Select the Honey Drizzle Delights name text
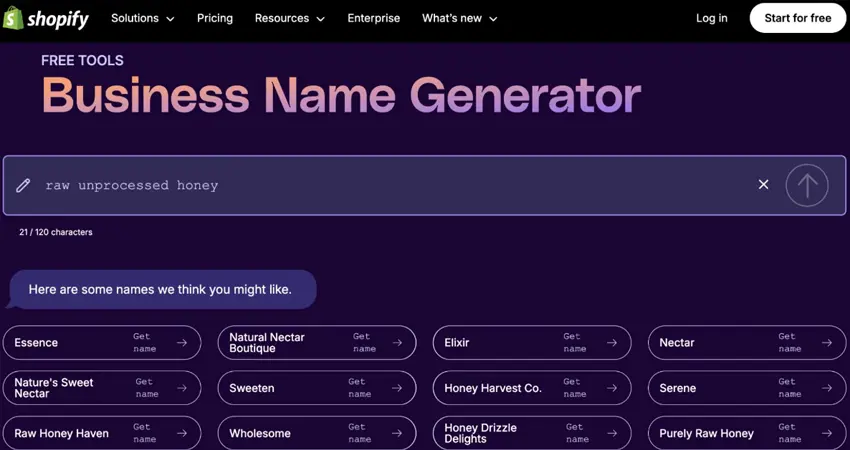 point(480,433)
